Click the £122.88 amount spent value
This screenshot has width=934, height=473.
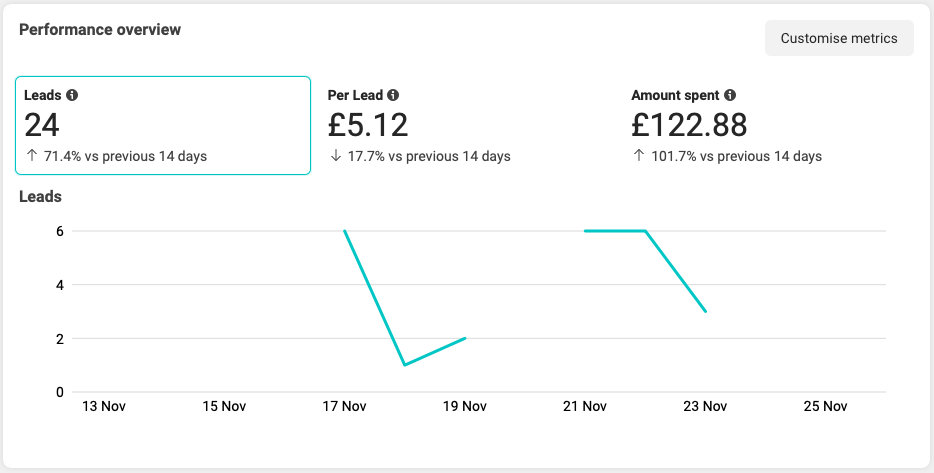(x=690, y=125)
